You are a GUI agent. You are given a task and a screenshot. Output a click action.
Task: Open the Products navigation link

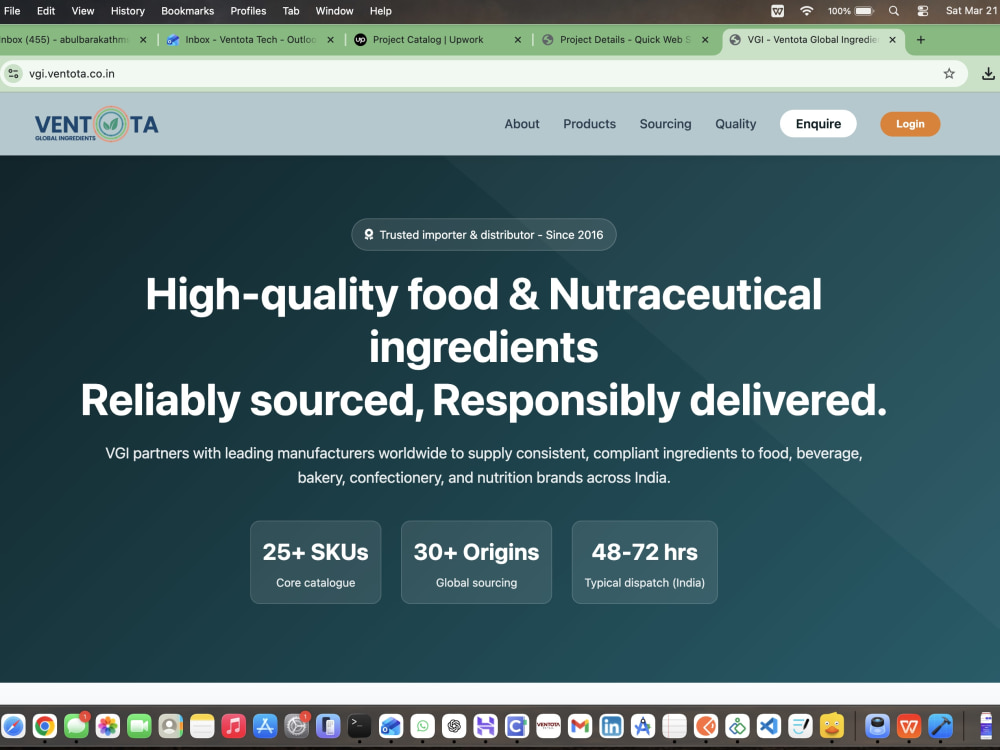coord(589,124)
